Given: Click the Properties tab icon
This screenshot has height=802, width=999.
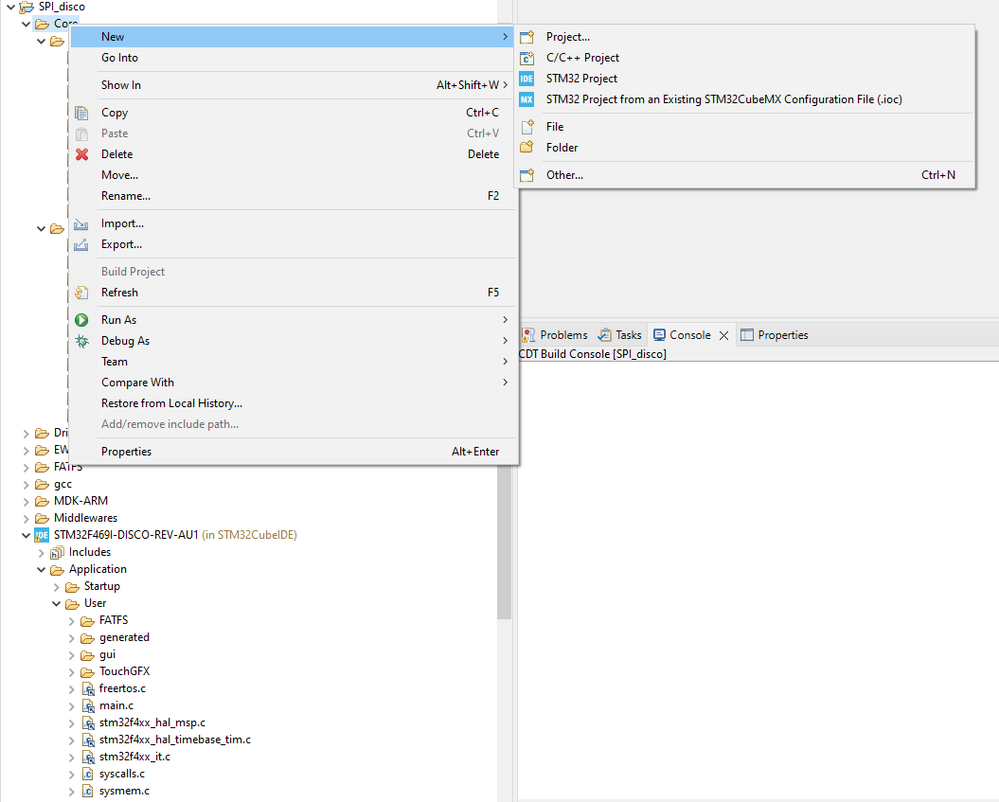Looking at the screenshot, I should [x=747, y=335].
